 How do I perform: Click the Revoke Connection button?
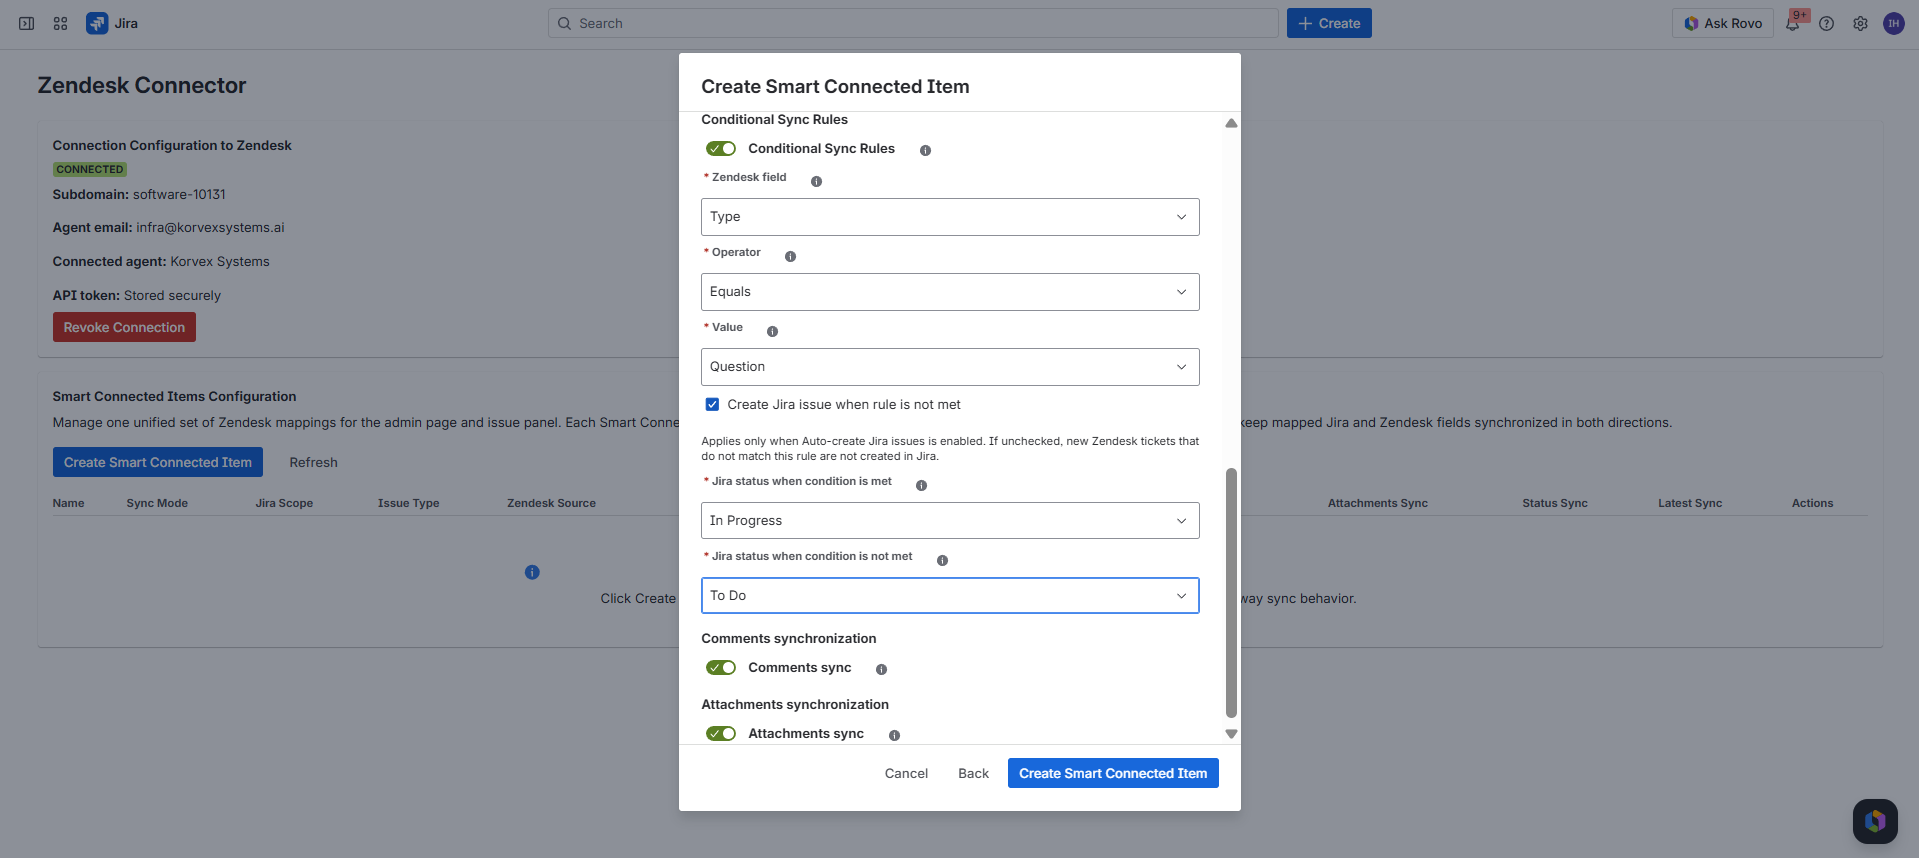(x=124, y=327)
